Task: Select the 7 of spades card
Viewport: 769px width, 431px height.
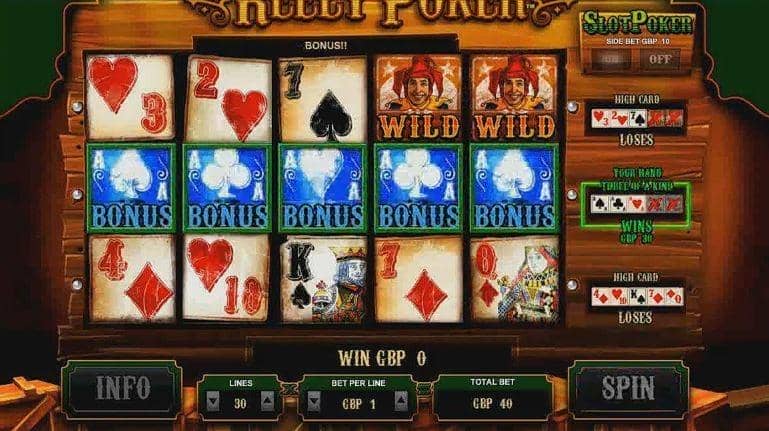Action: coord(323,99)
